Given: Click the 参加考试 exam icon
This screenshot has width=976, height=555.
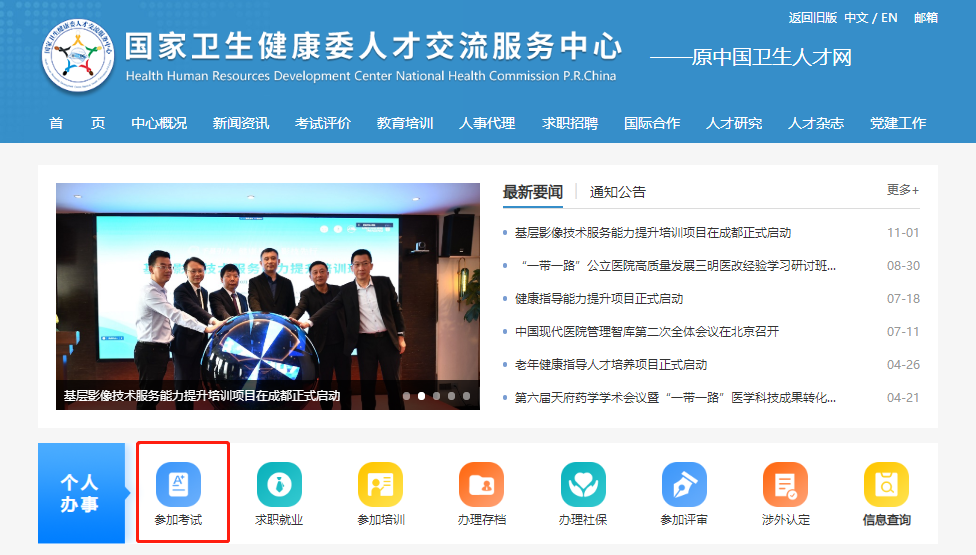Looking at the screenshot, I should pos(178,485).
